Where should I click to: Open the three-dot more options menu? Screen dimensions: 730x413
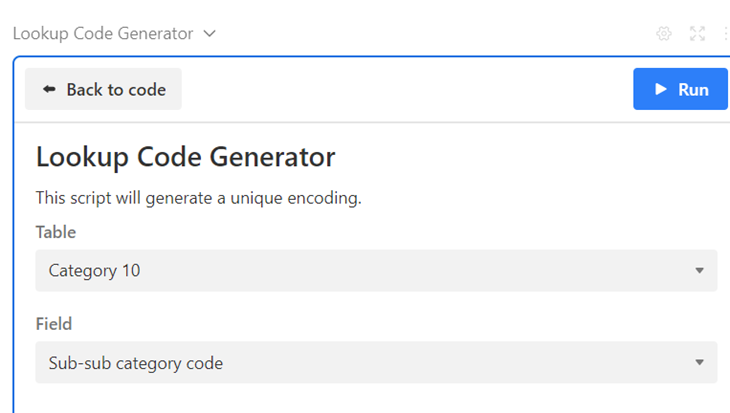724,34
